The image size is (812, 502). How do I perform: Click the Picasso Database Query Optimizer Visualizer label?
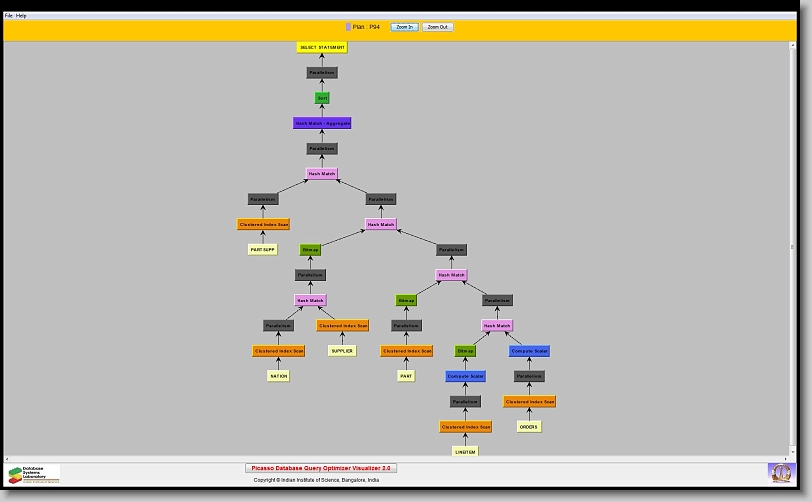tap(321, 468)
